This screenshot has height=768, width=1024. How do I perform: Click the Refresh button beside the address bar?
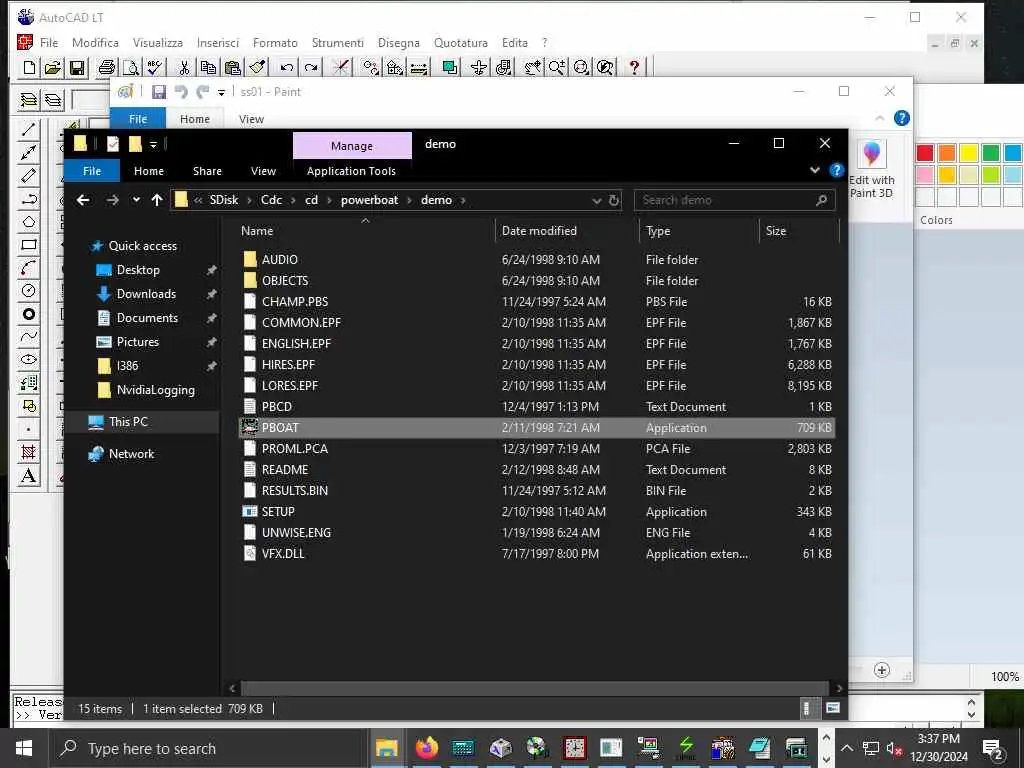[x=614, y=200]
